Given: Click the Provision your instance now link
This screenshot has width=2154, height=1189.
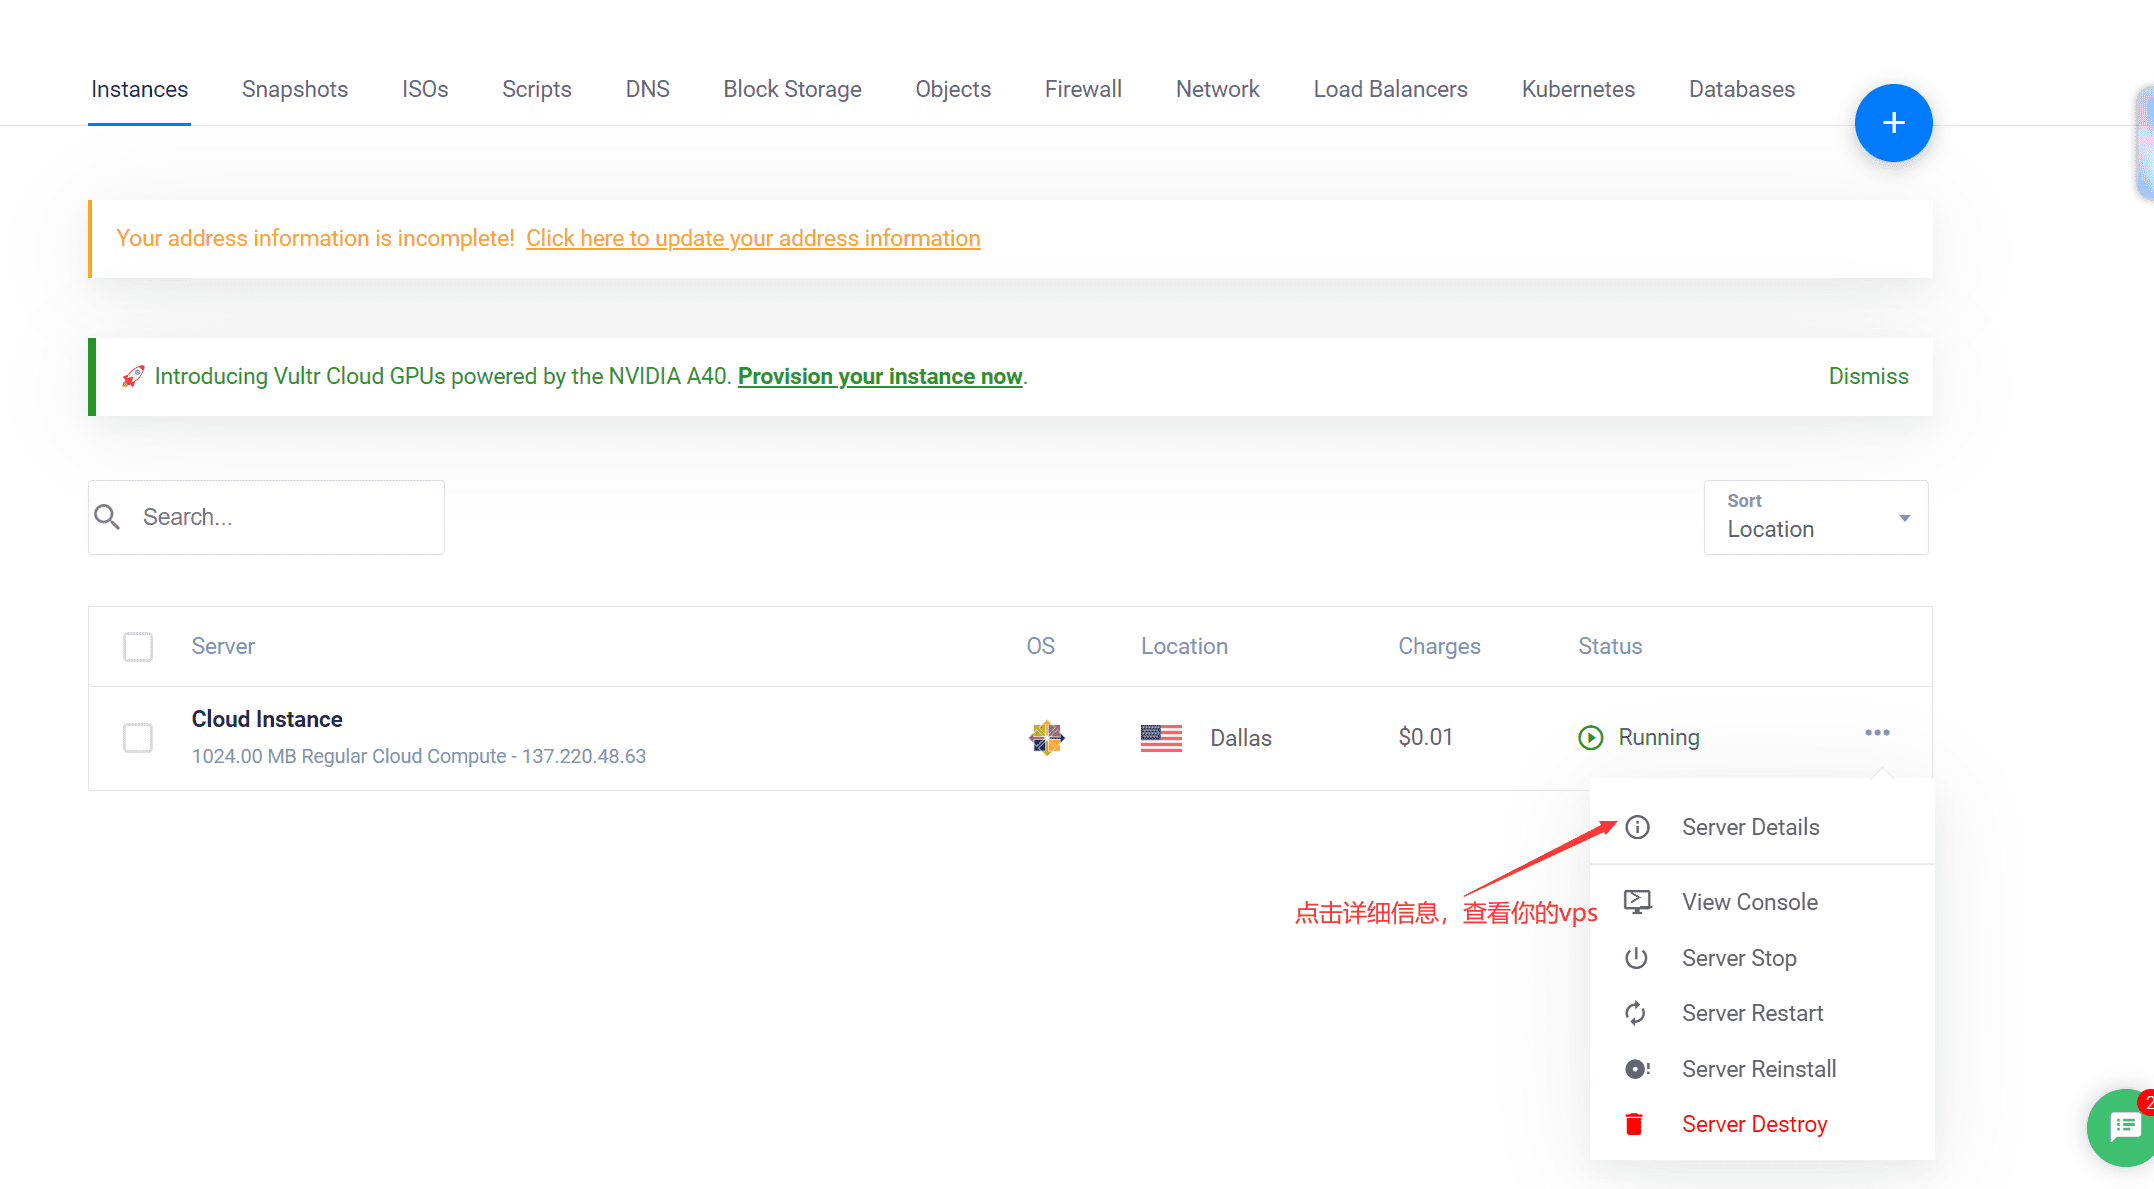Looking at the screenshot, I should pos(879,376).
